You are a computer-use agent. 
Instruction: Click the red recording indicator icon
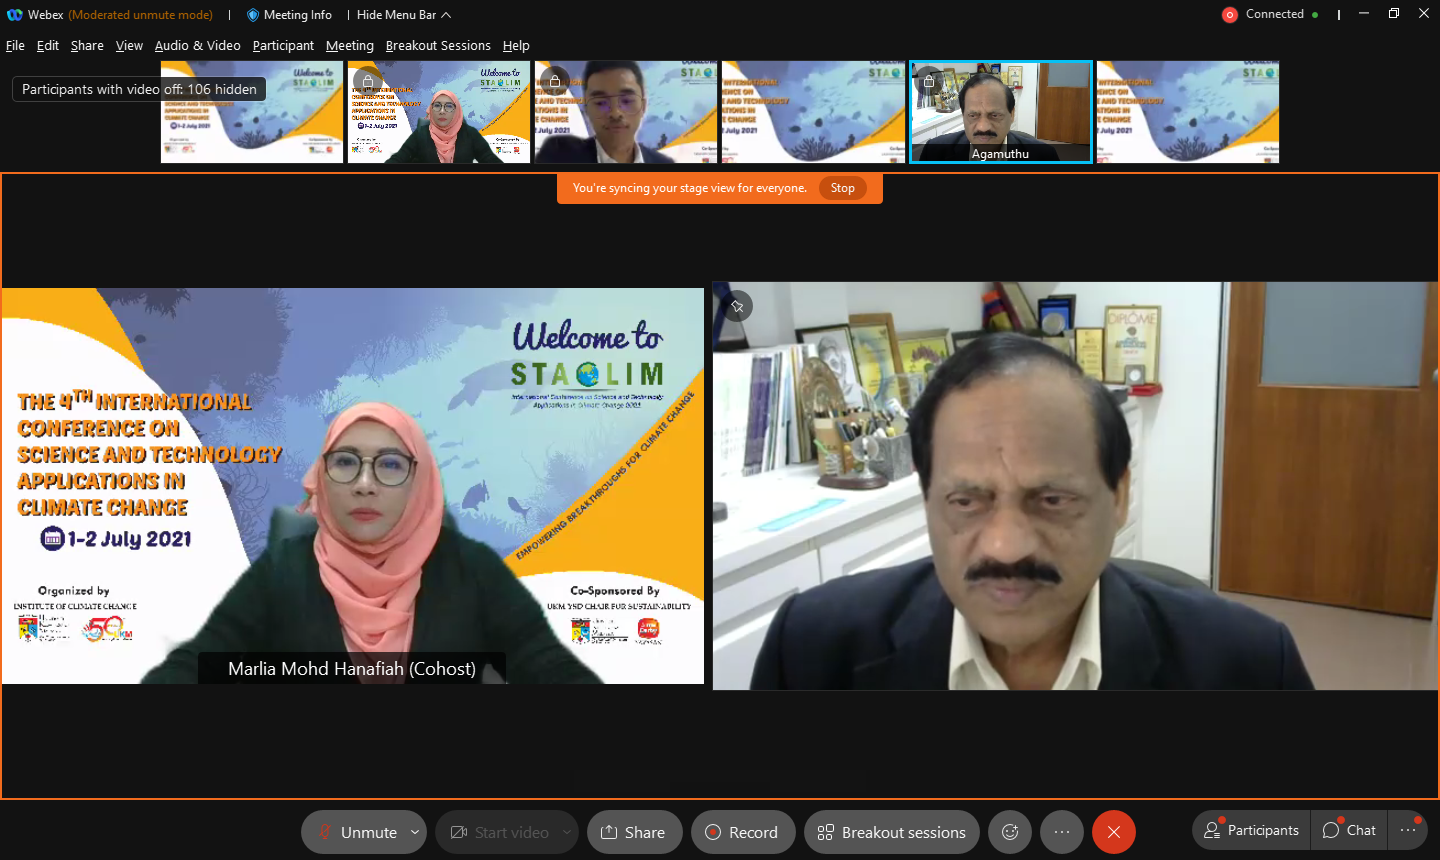tap(1230, 15)
